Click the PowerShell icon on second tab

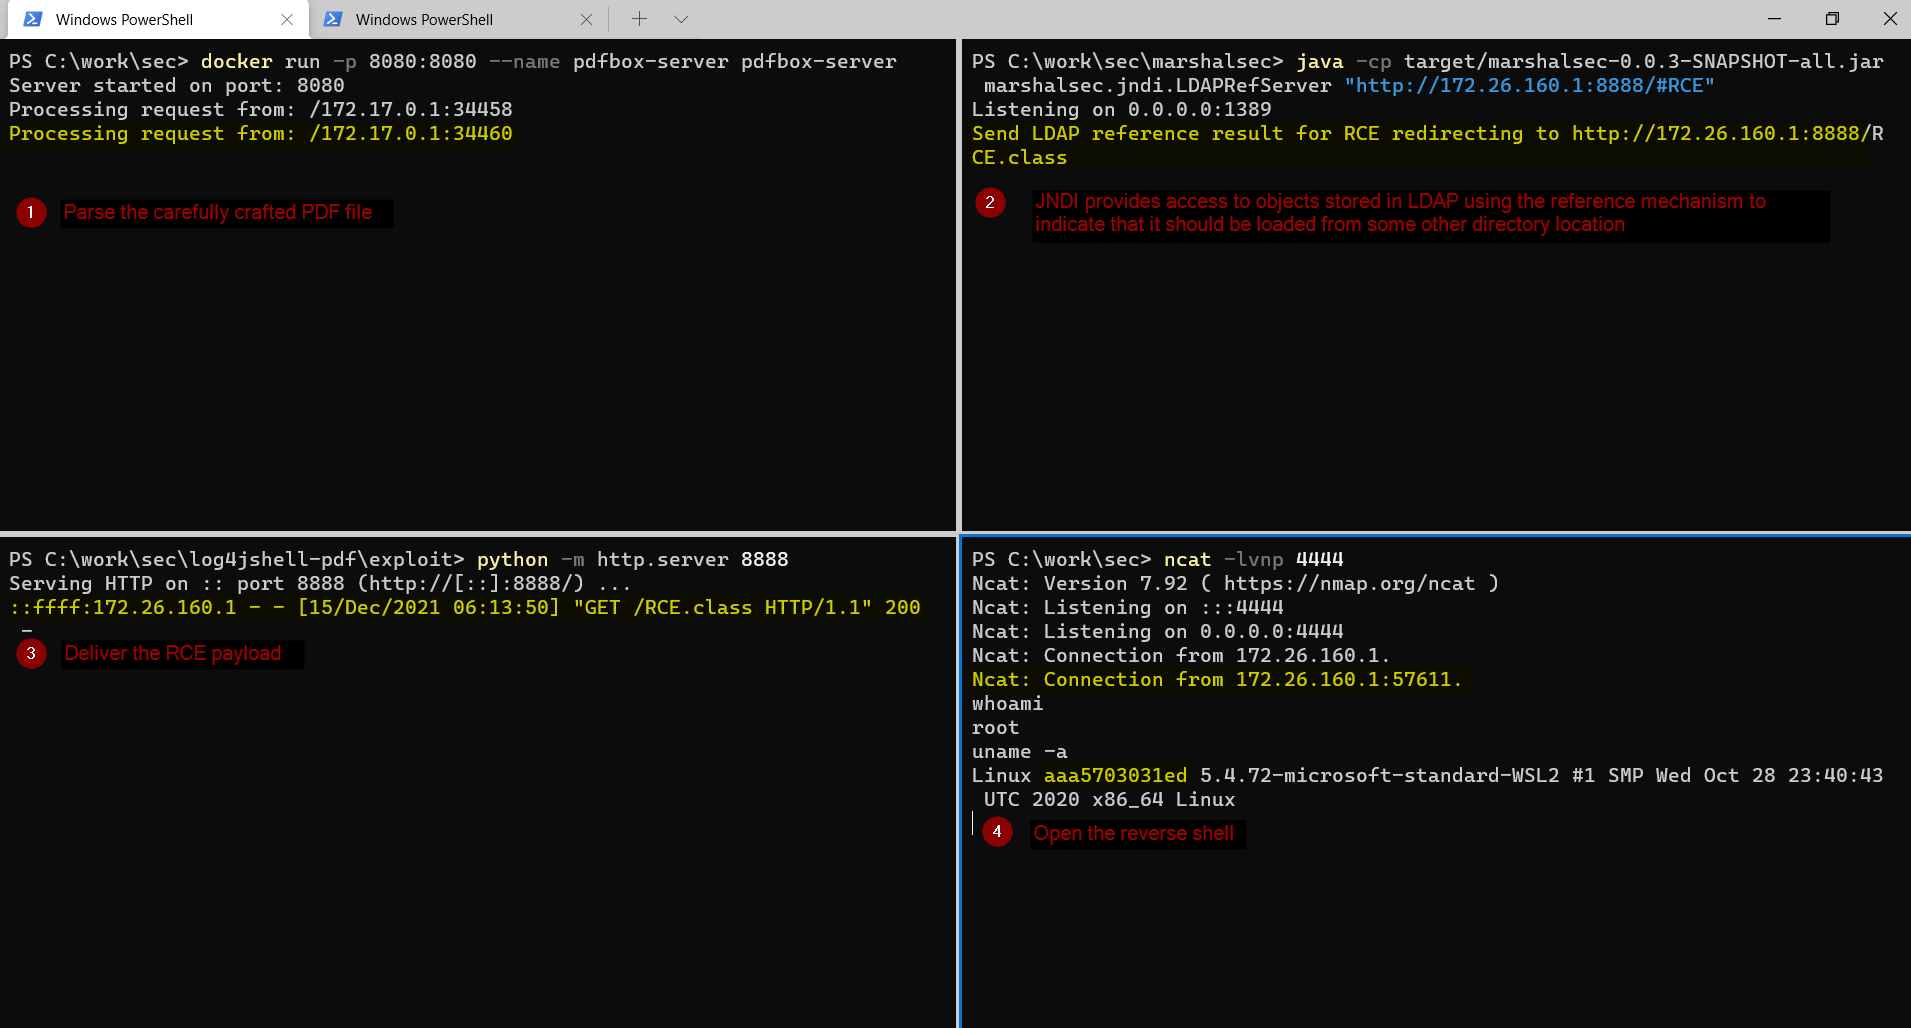pos(333,19)
